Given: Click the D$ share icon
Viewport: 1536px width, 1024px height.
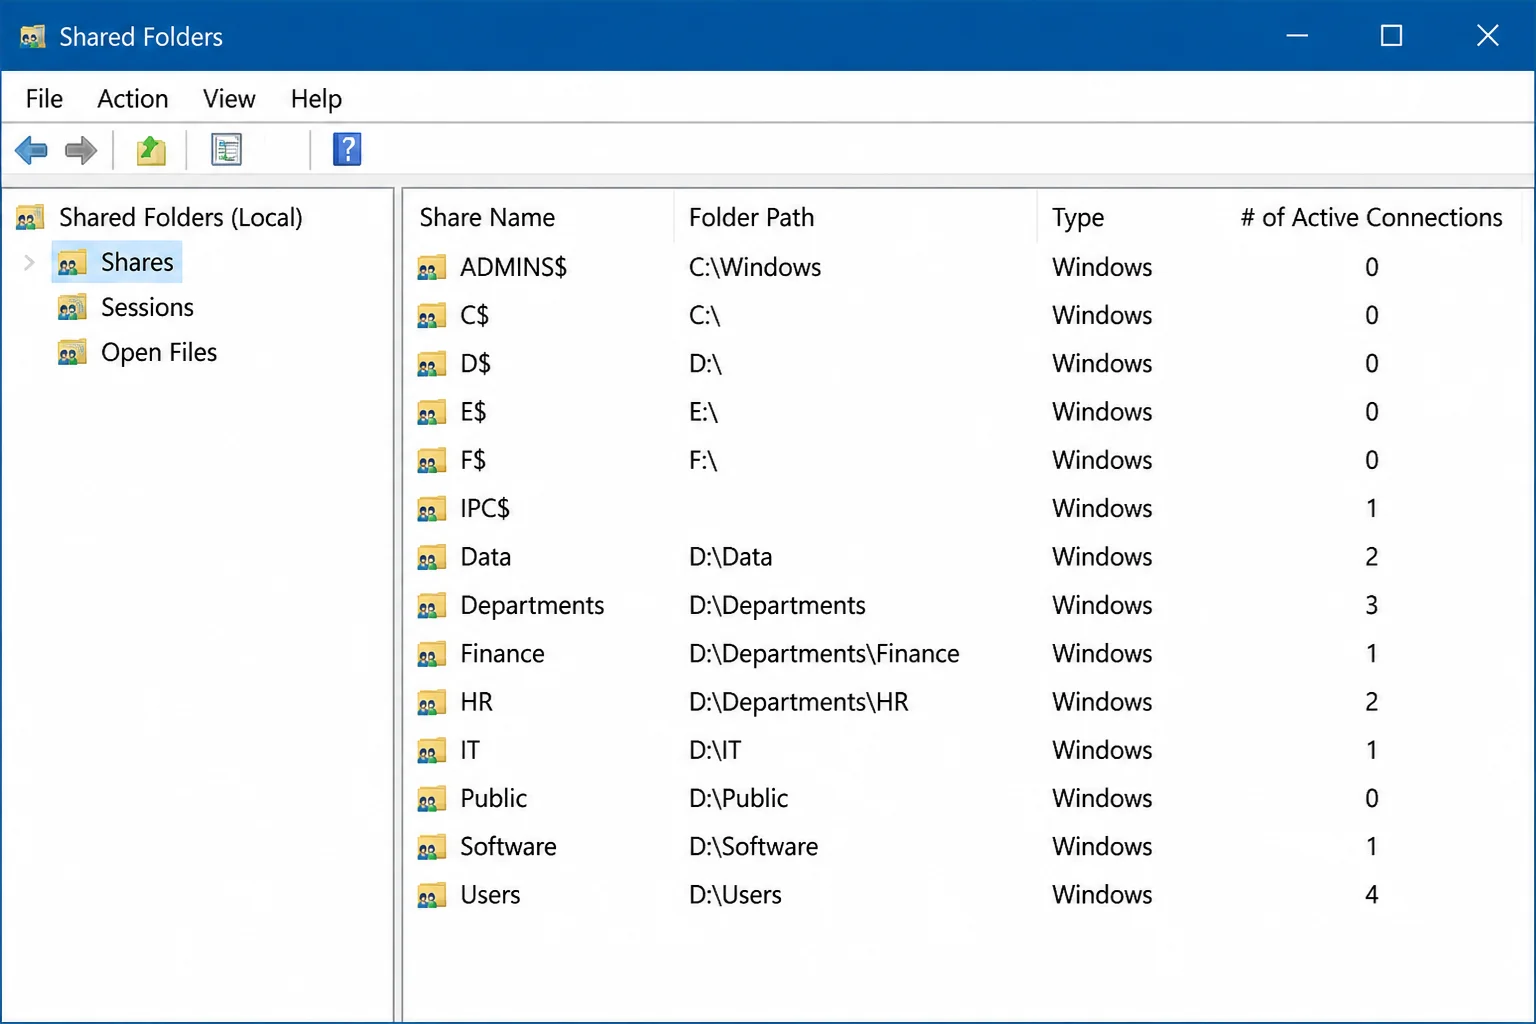Looking at the screenshot, I should 431,364.
